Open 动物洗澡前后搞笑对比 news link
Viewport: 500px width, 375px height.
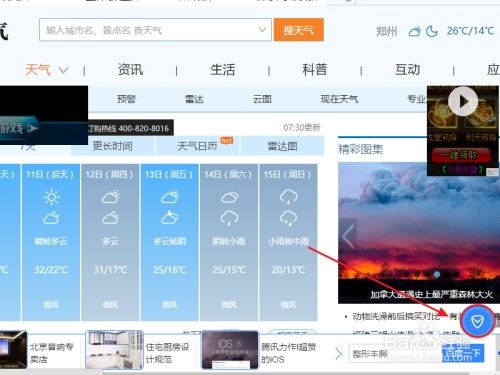click(396, 316)
